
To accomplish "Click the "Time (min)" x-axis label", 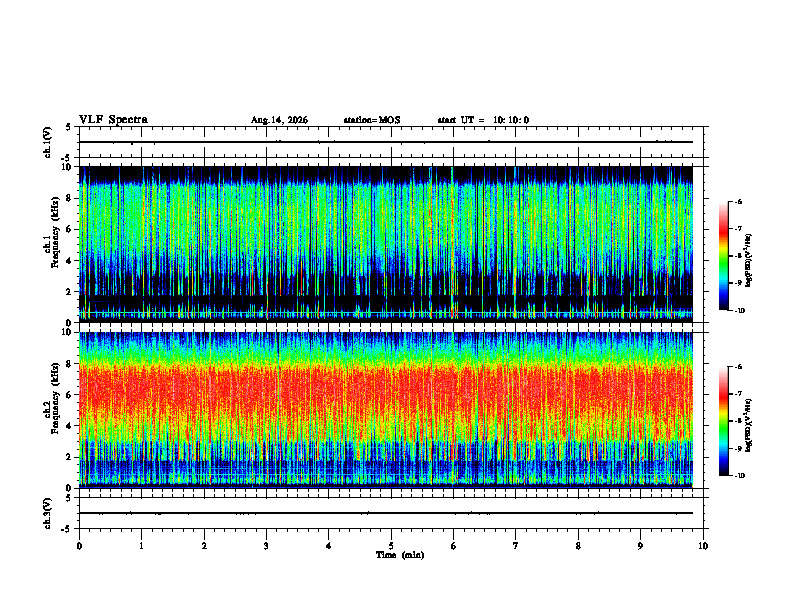I will pyautogui.click(x=400, y=555).
